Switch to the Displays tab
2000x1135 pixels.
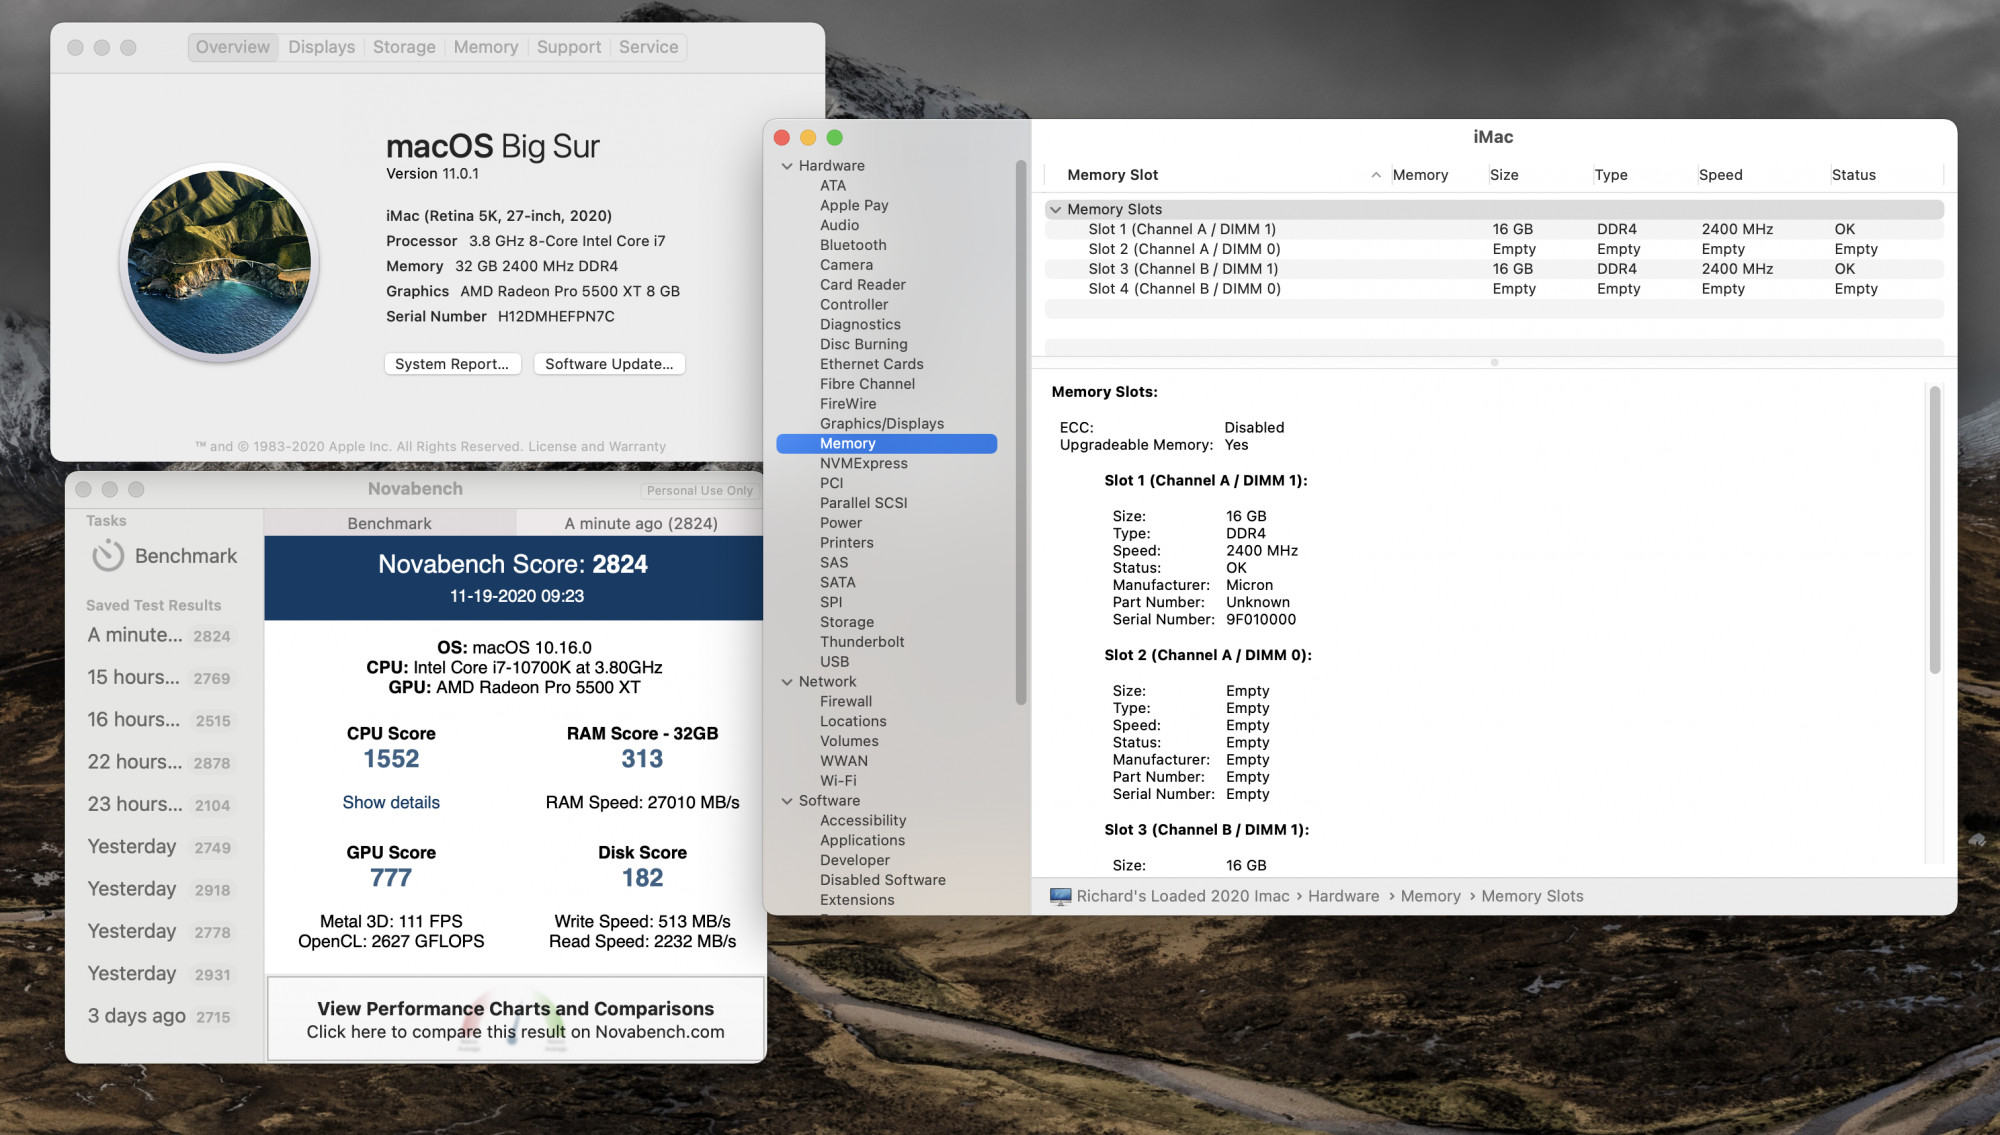(x=321, y=47)
